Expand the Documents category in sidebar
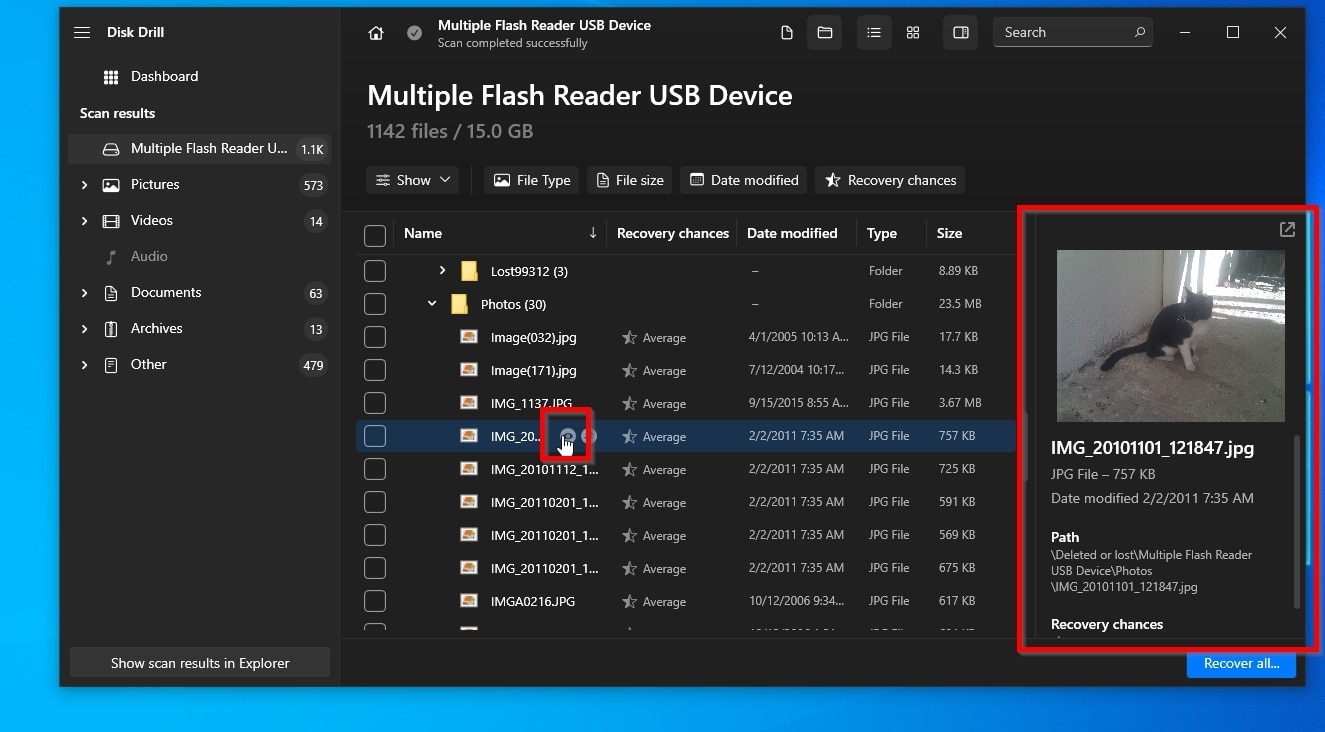This screenshot has height=732, width=1325. (84, 293)
